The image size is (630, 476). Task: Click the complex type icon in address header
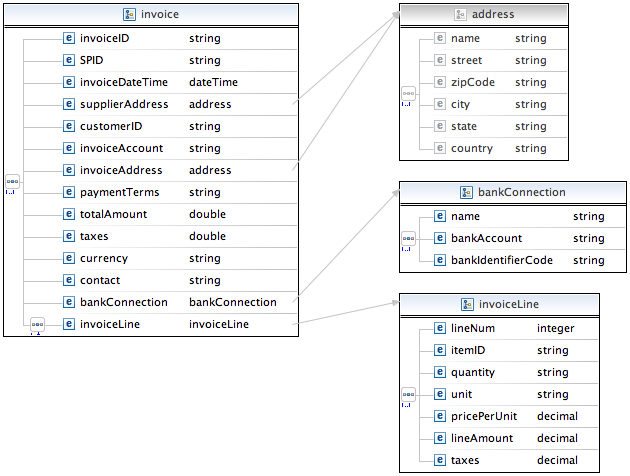tap(460, 15)
